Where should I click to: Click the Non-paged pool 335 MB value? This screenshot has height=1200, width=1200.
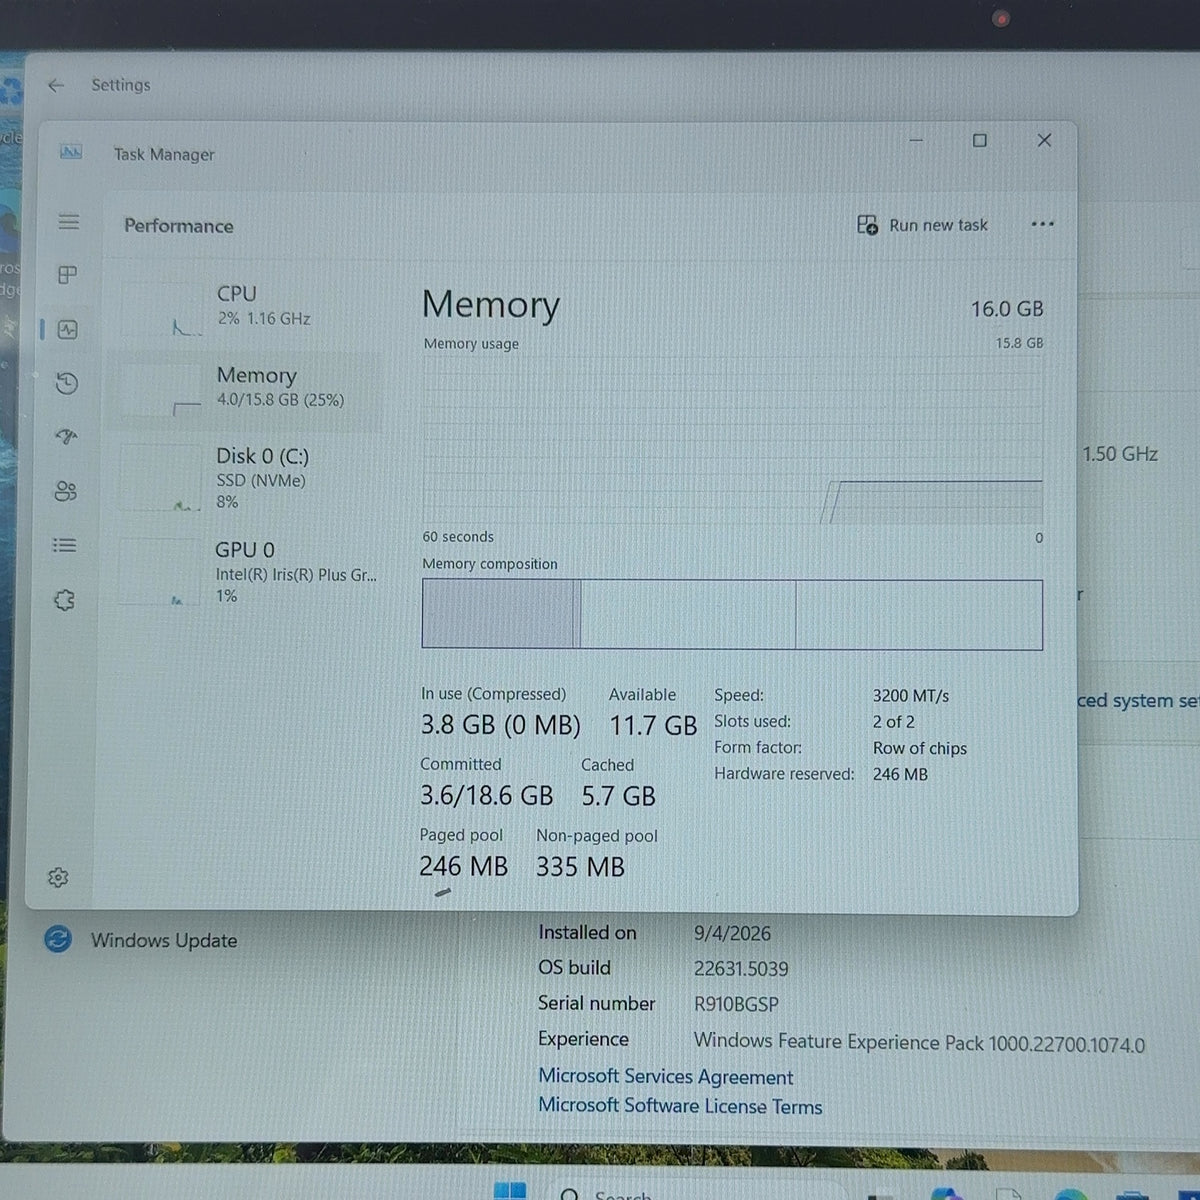(x=580, y=866)
